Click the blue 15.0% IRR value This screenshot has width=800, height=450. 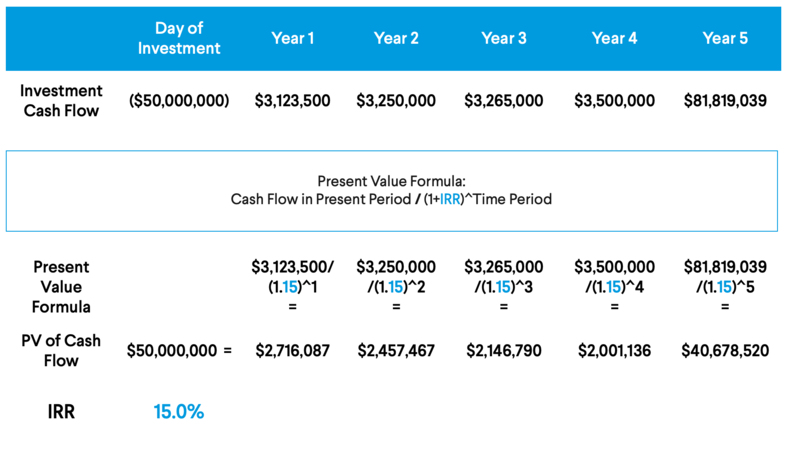179,412
